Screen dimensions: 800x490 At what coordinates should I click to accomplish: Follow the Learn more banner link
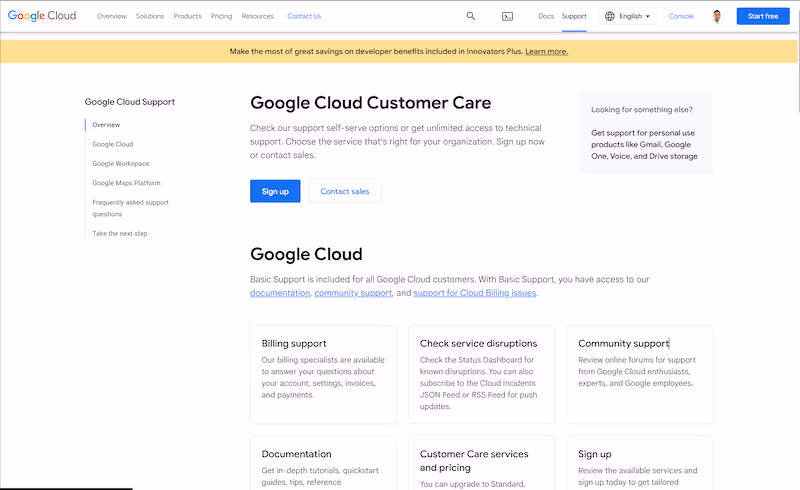coord(546,52)
